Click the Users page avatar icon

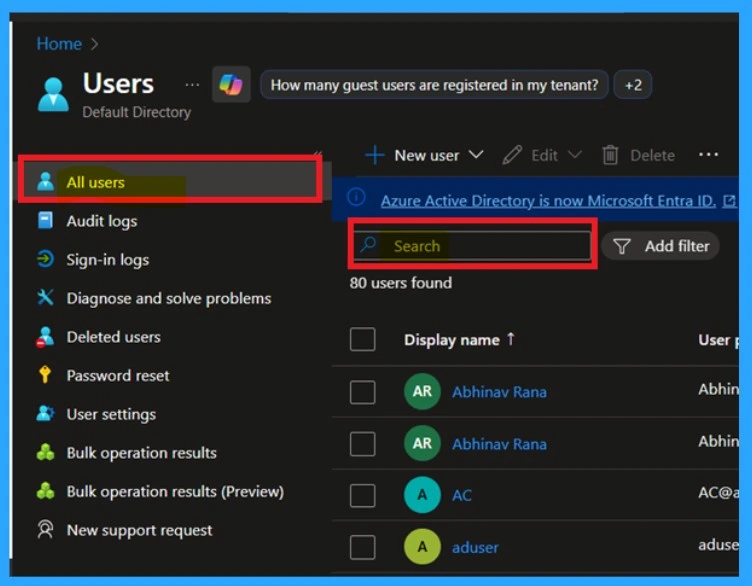[x=53, y=94]
